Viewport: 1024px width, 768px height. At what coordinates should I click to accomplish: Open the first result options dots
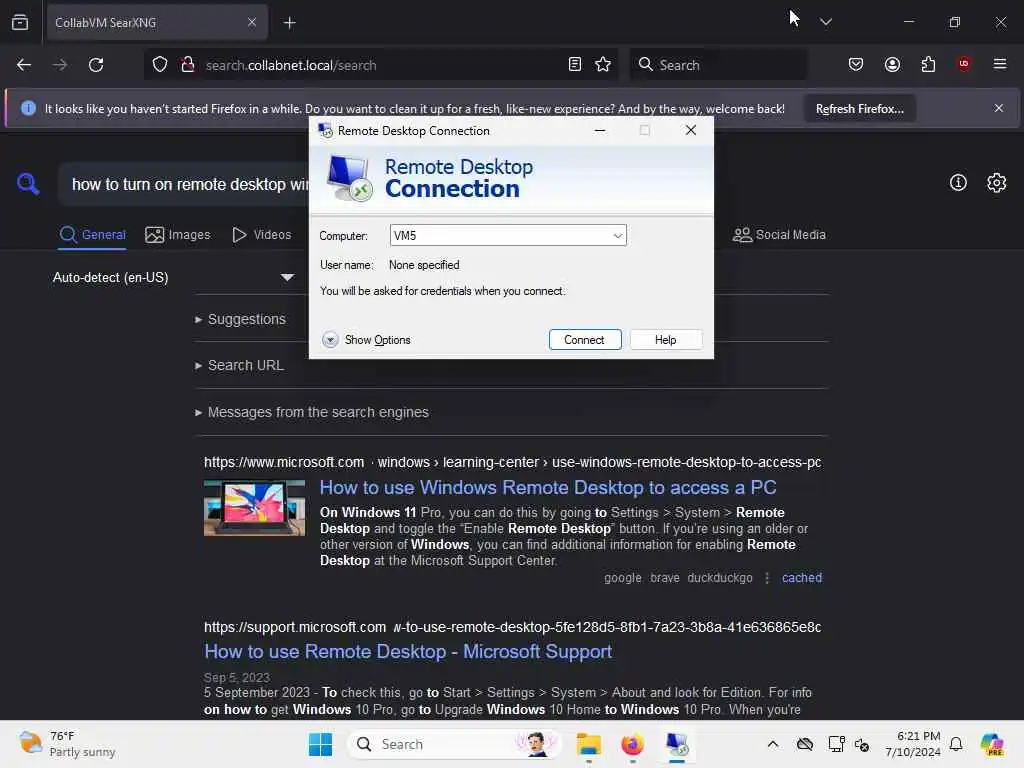pyautogui.click(x=767, y=578)
